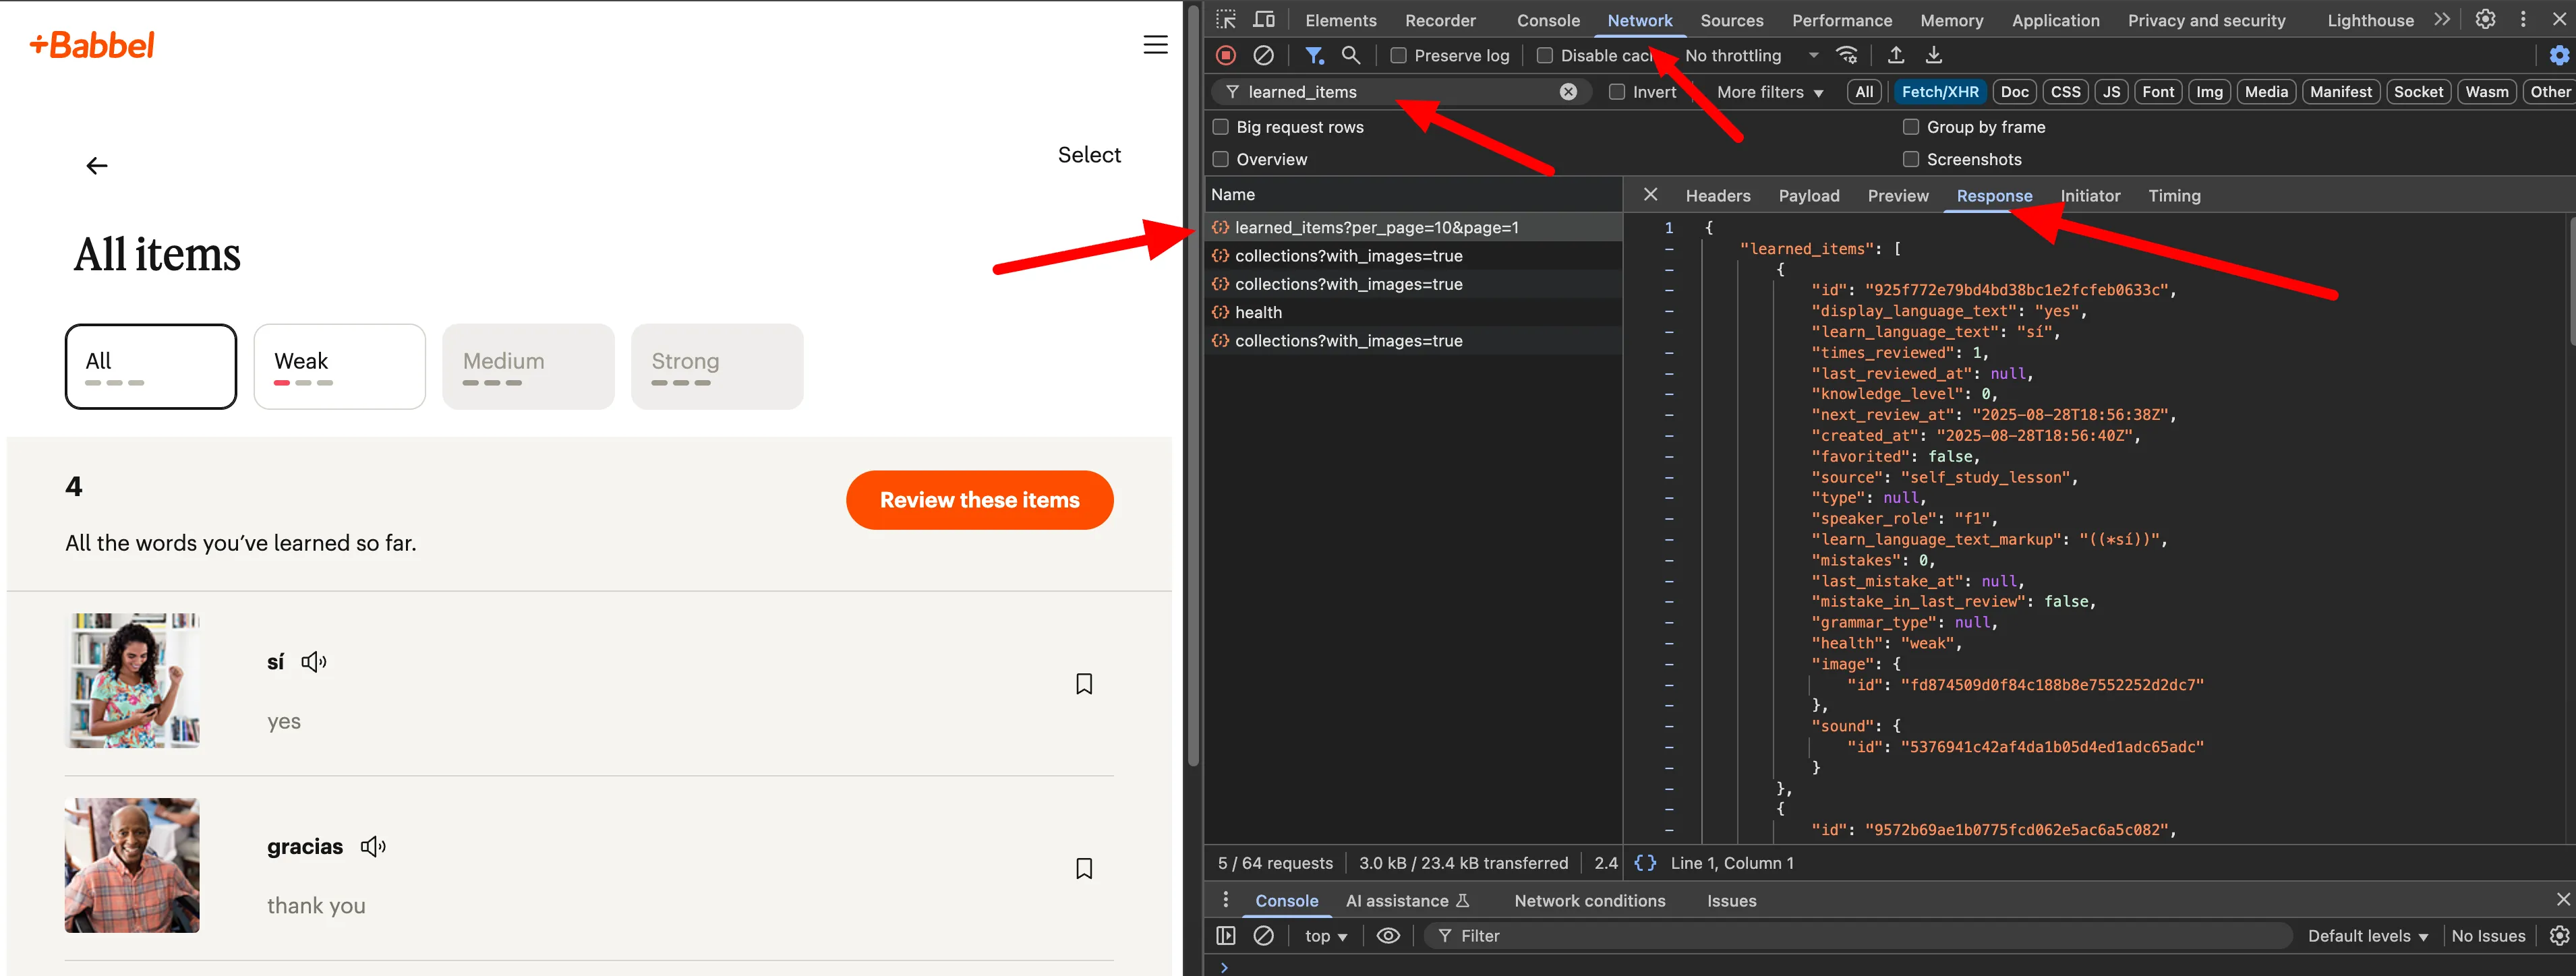Click the Review these items button

(x=979, y=500)
